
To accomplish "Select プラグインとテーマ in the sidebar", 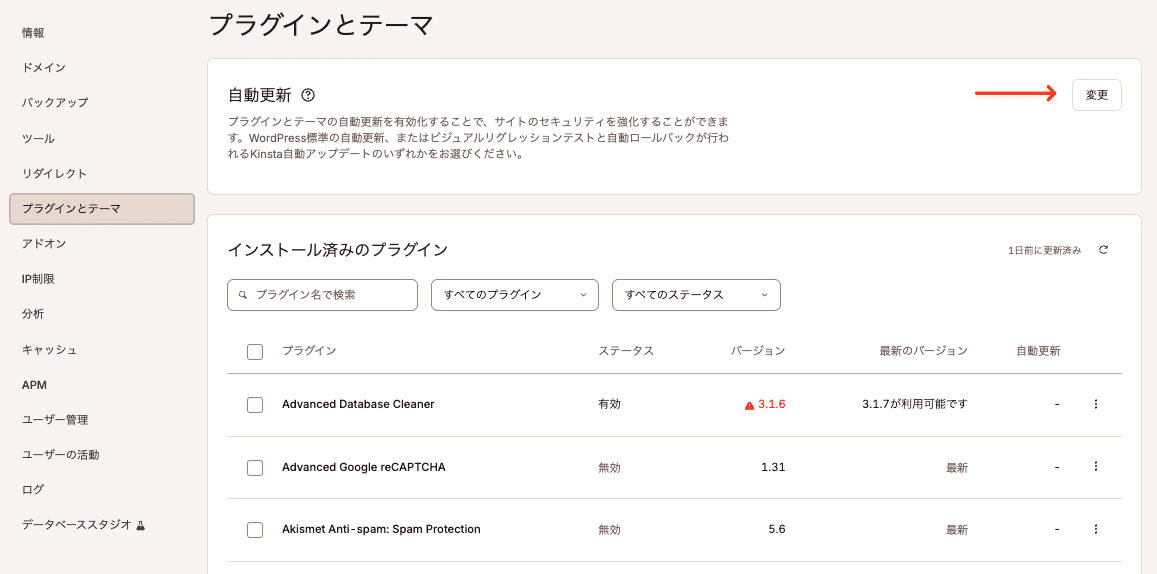I will pyautogui.click(x=102, y=209).
